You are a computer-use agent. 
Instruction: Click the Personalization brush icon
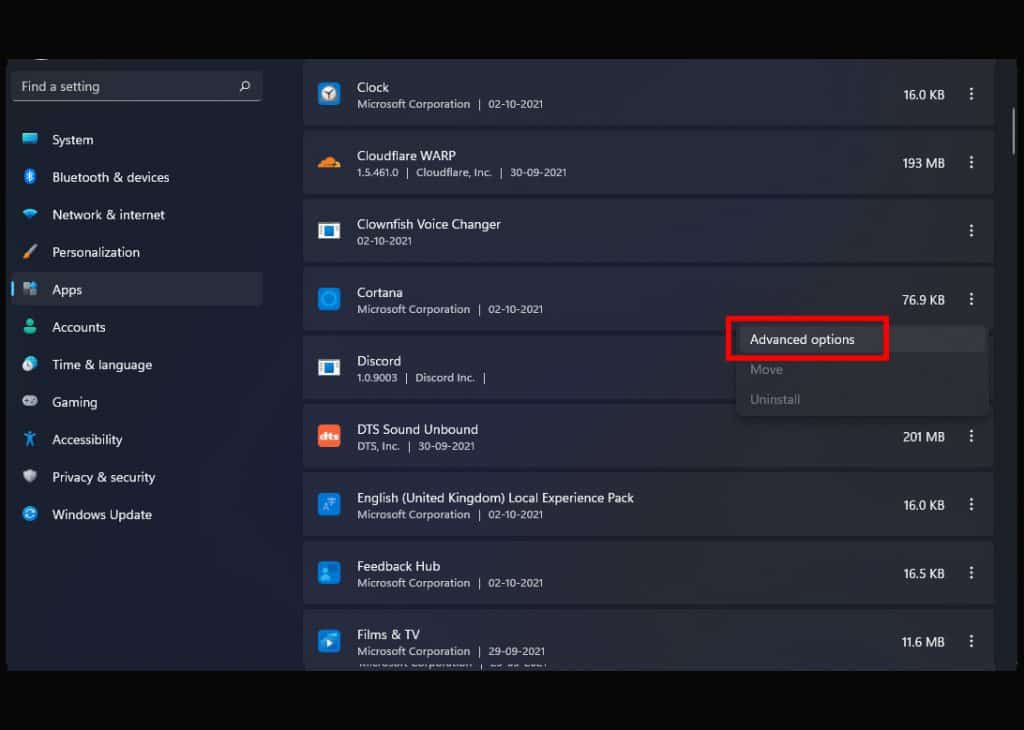click(x=30, y=251)
